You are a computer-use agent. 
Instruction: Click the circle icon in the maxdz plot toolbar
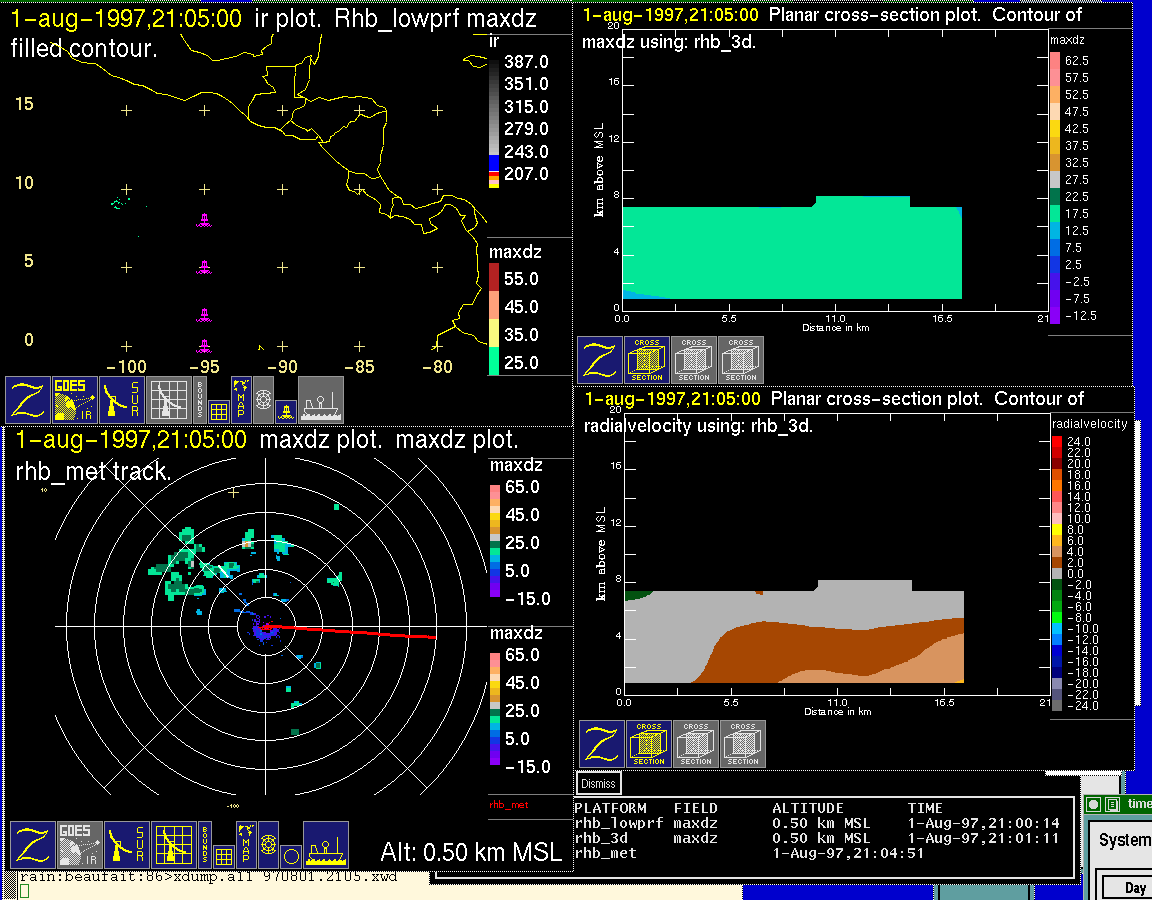pyautogui.click(x=289, y=856)
